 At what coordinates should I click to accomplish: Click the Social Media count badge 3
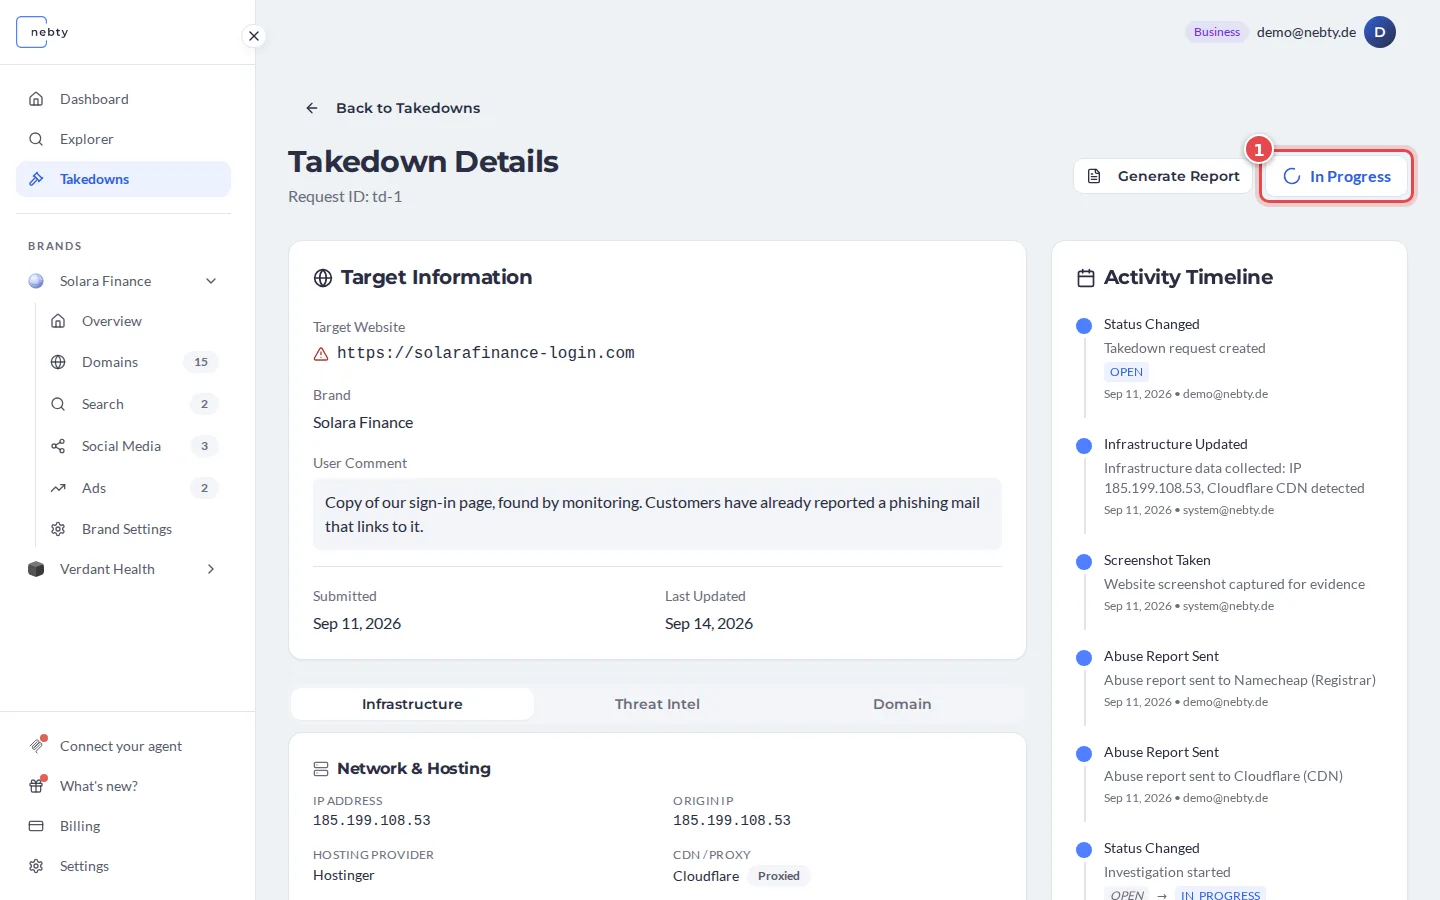(x=204, y=446)
